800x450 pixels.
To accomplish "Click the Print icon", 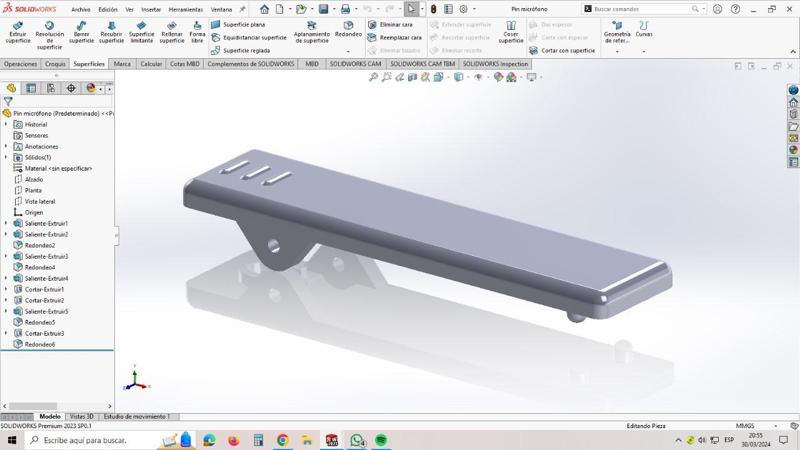I will tap(345, 9).
